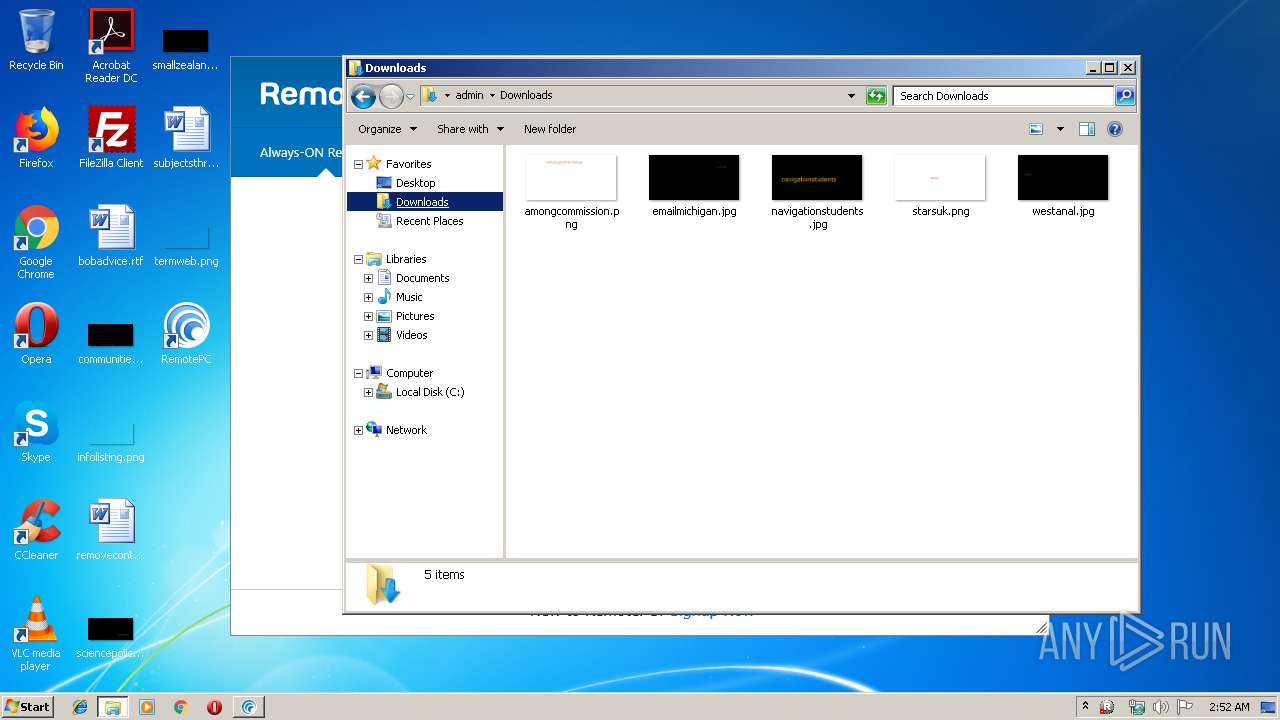Select Desktop under Favorites
The image size is (1280, 720).
pyautogui.click(x=415, y=183)
